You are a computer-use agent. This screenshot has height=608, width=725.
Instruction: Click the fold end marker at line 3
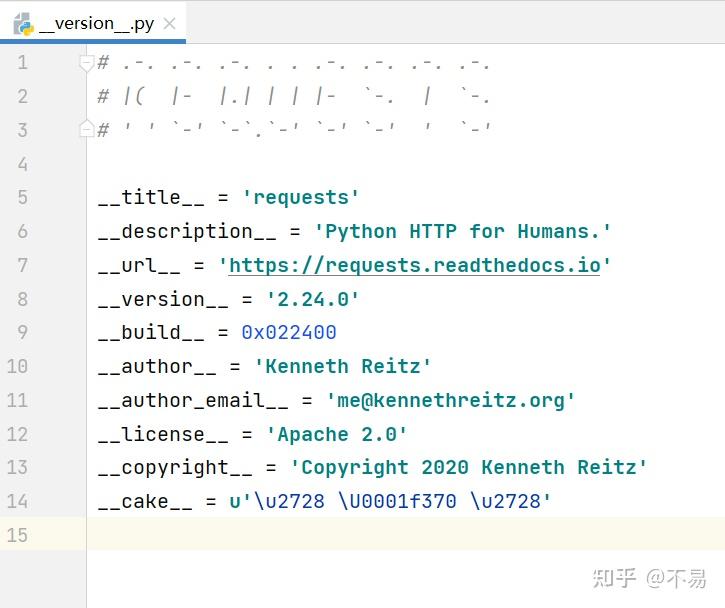(86, 129)
